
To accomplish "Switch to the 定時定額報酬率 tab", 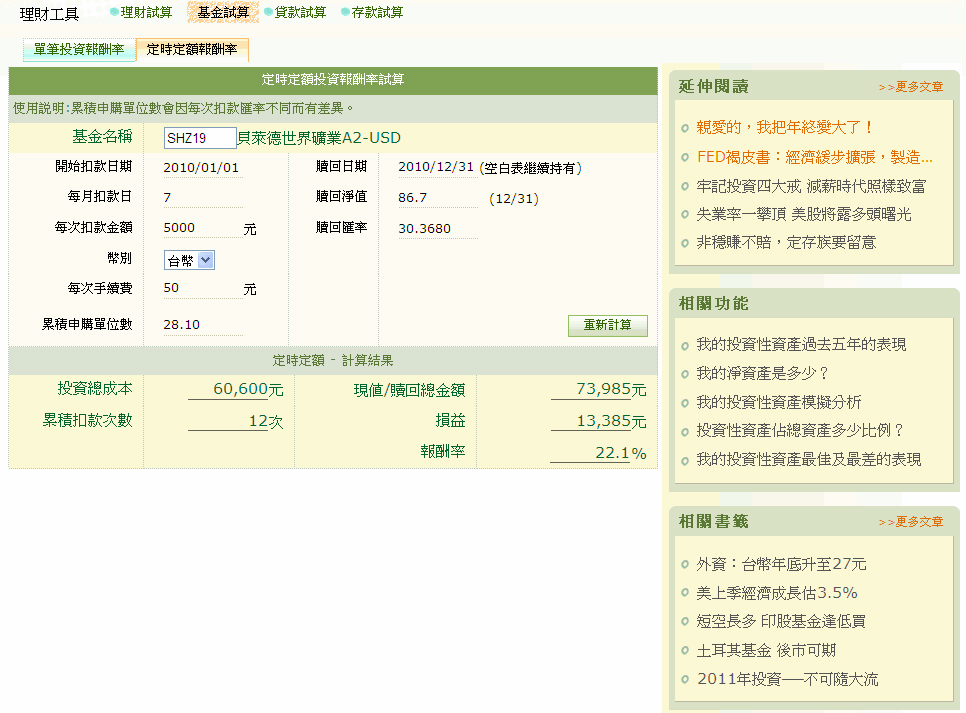I will point(192,49).
